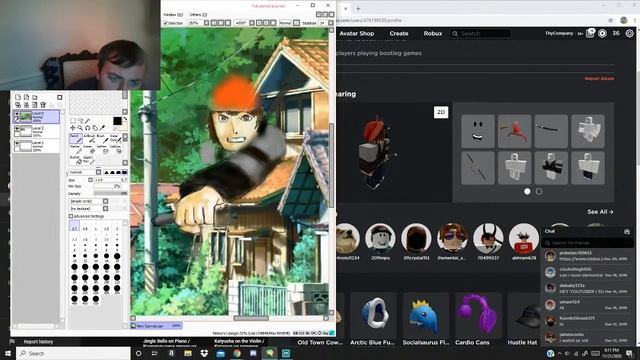The image size is (640, 360).
Task: Select the eyedropper color picker tool
Action: [102, 128]
